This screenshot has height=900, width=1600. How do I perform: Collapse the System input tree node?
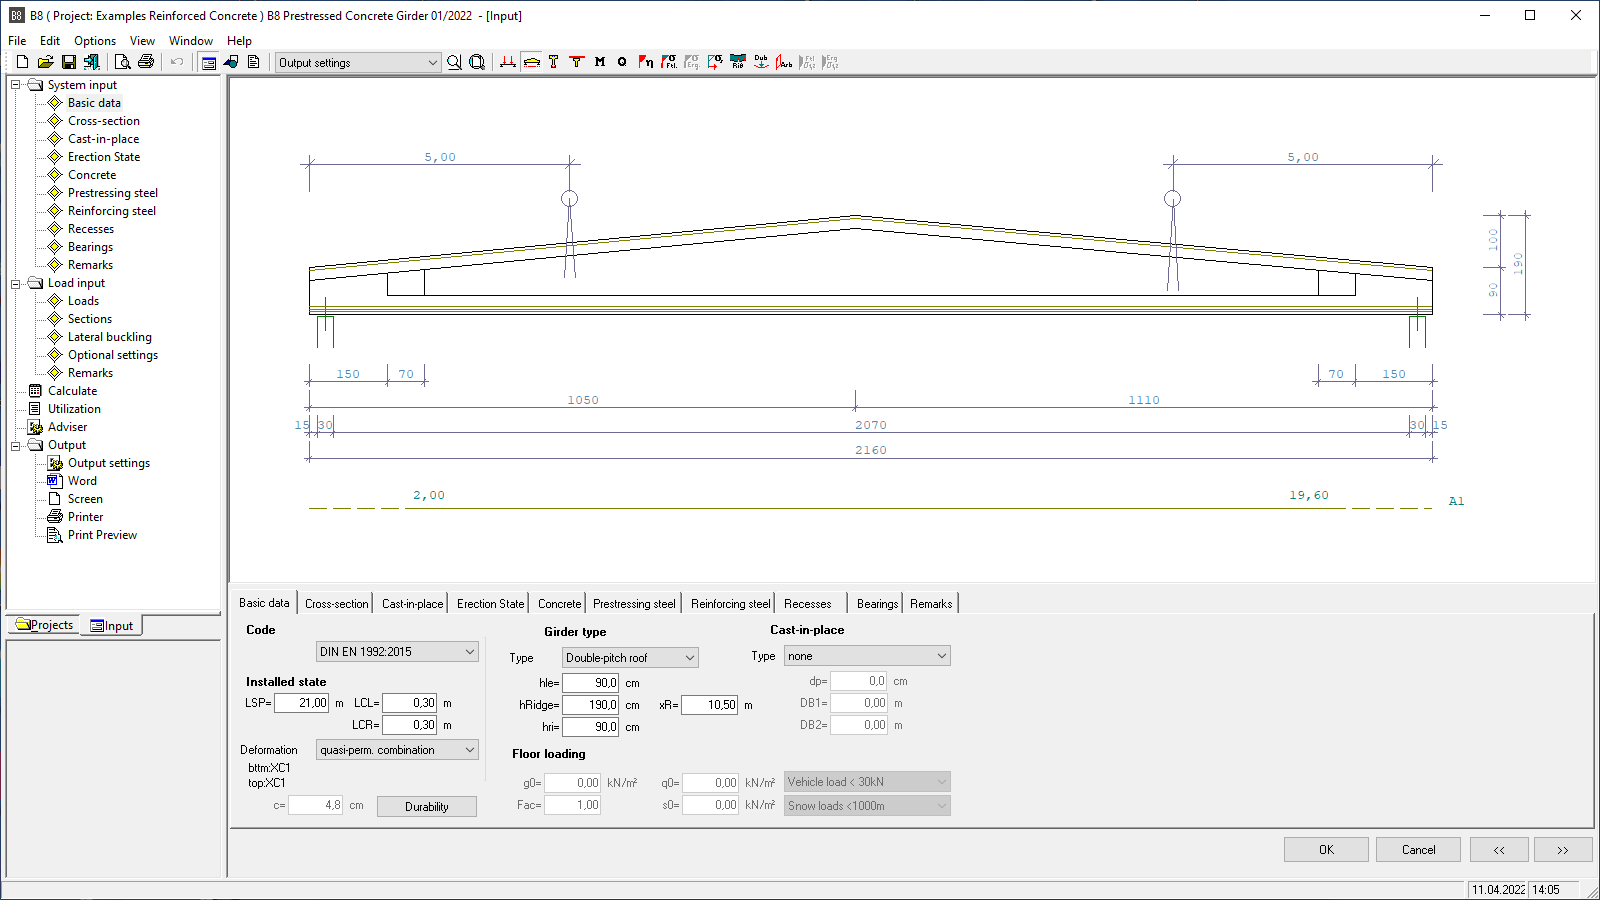pos(16,85)
